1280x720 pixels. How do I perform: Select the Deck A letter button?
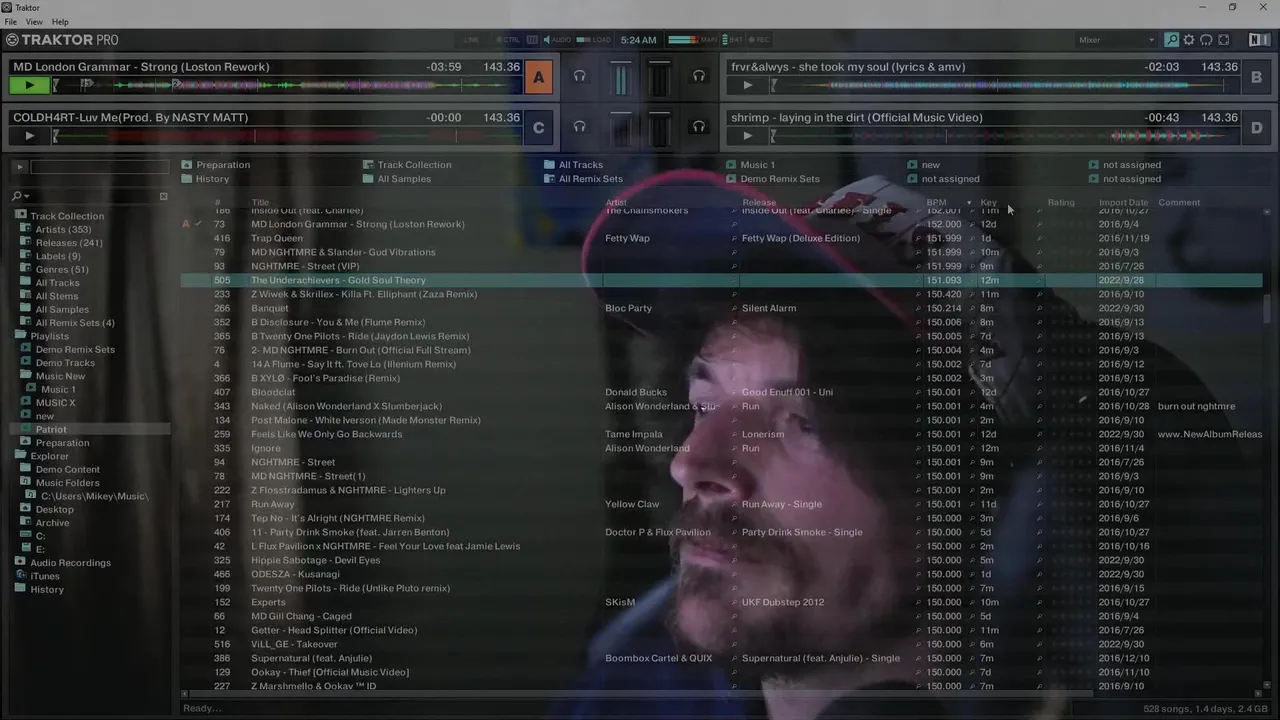click(539, 77)
